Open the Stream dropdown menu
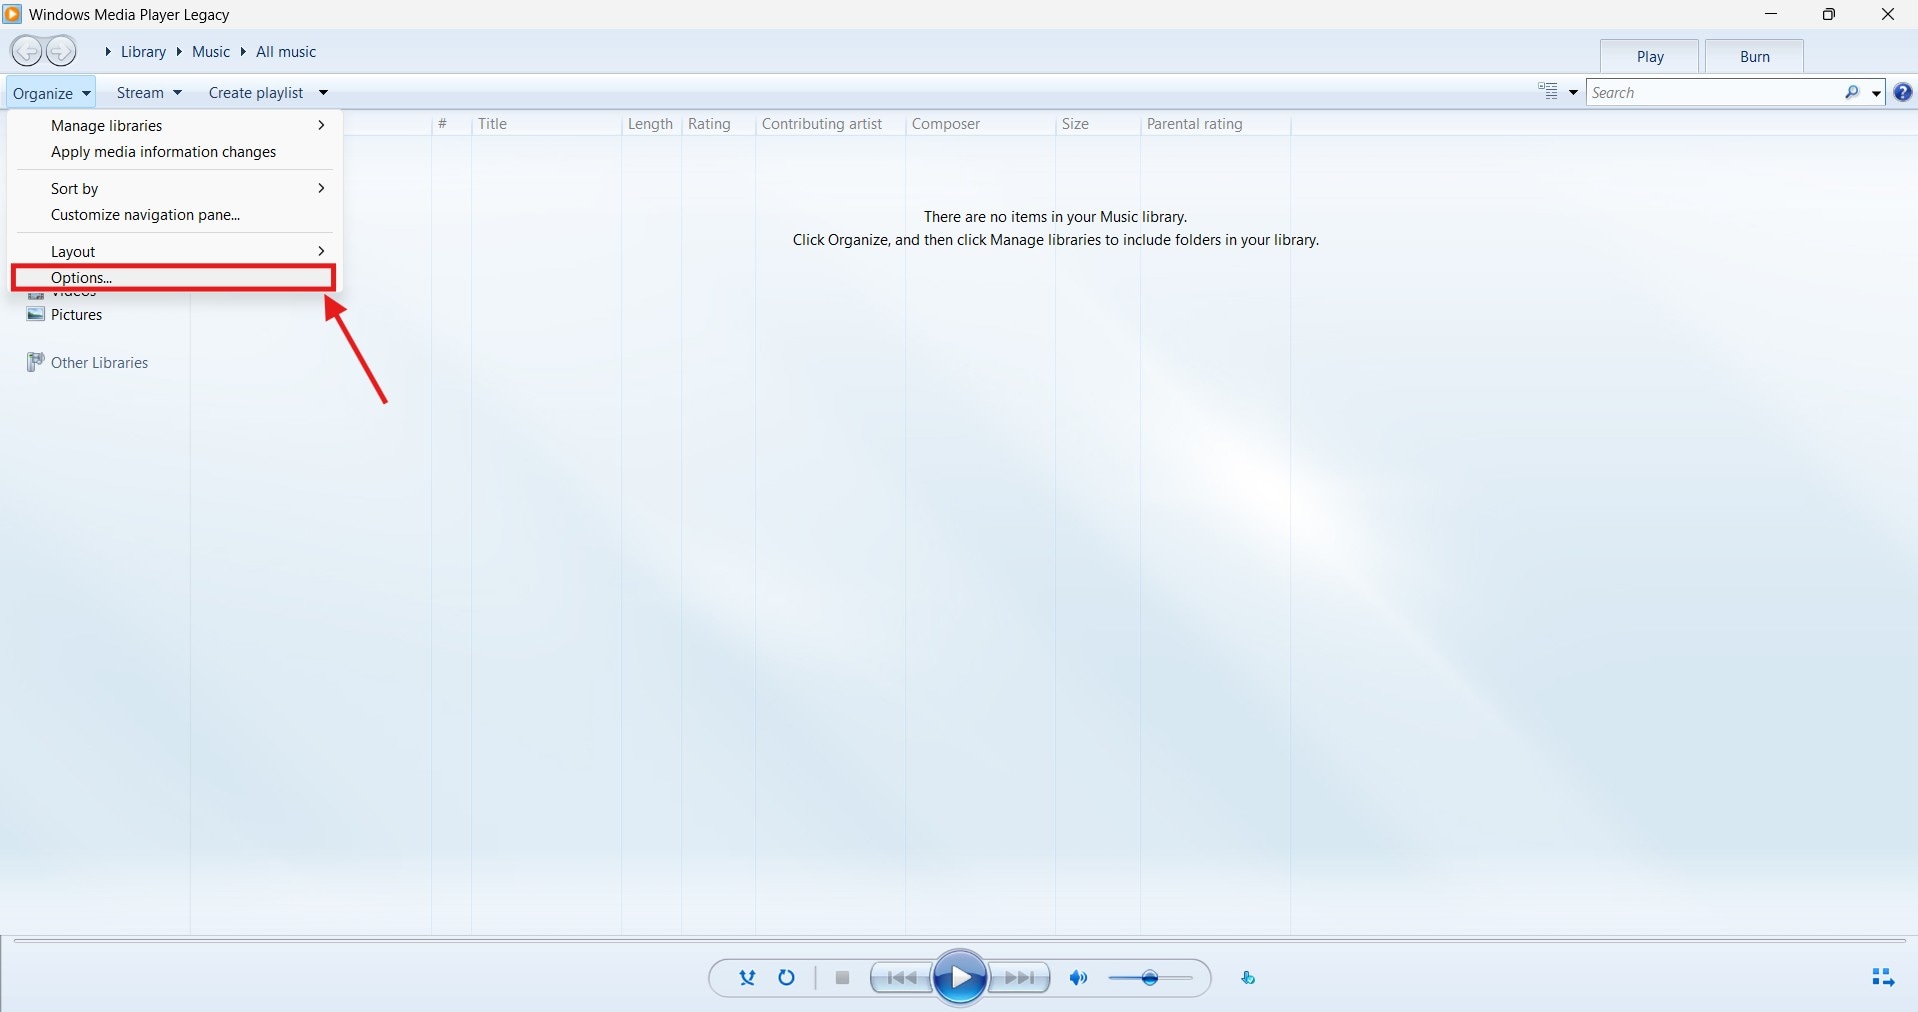Image resolution: width=1918 pixels, height=1012 pixels. coord(149,92)
